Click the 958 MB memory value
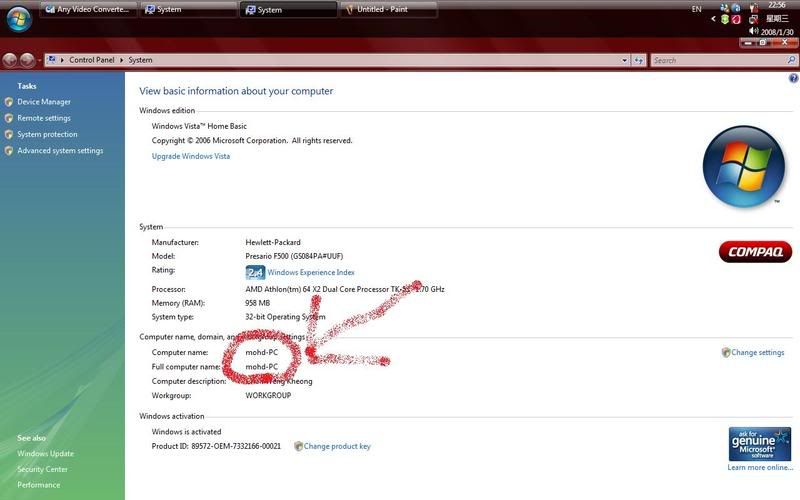This screenshot has width=800, height=500. point(258,303)
